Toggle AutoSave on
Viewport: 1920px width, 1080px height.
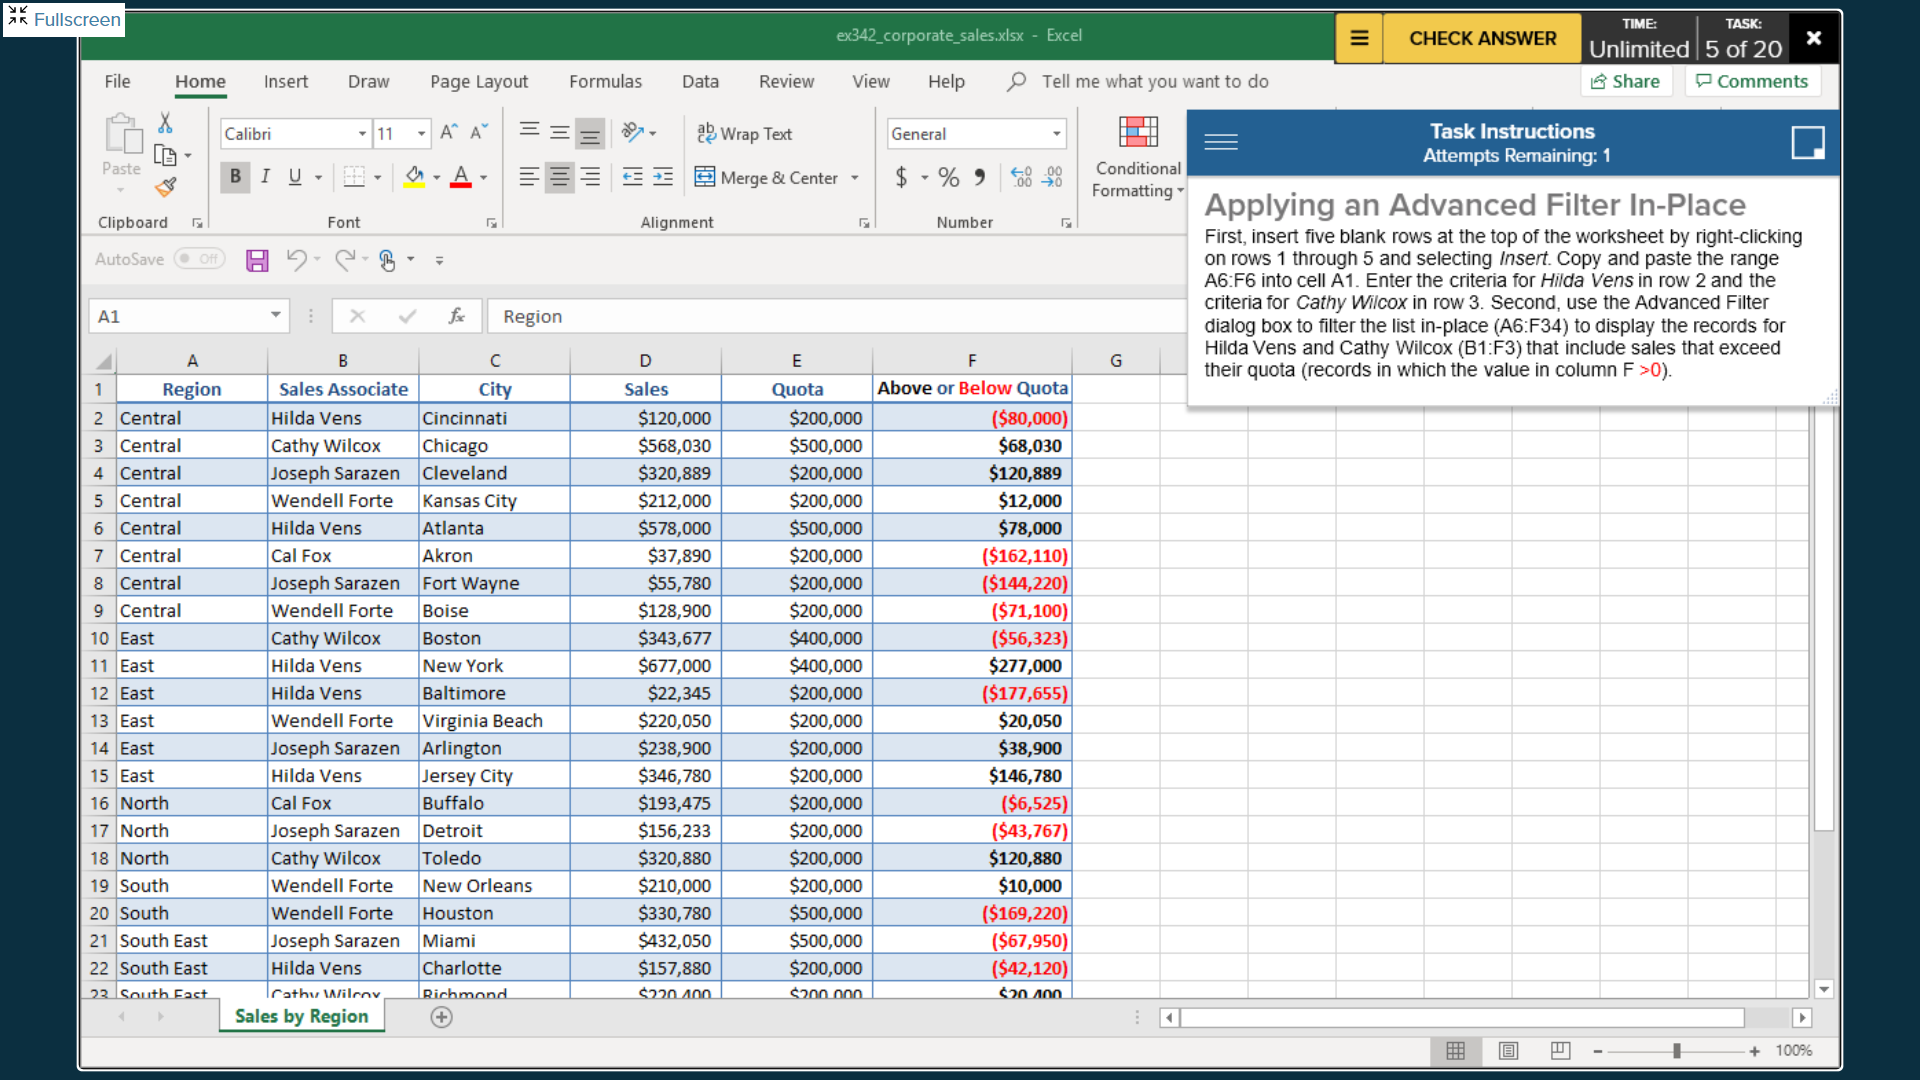(x=200, y=258)
